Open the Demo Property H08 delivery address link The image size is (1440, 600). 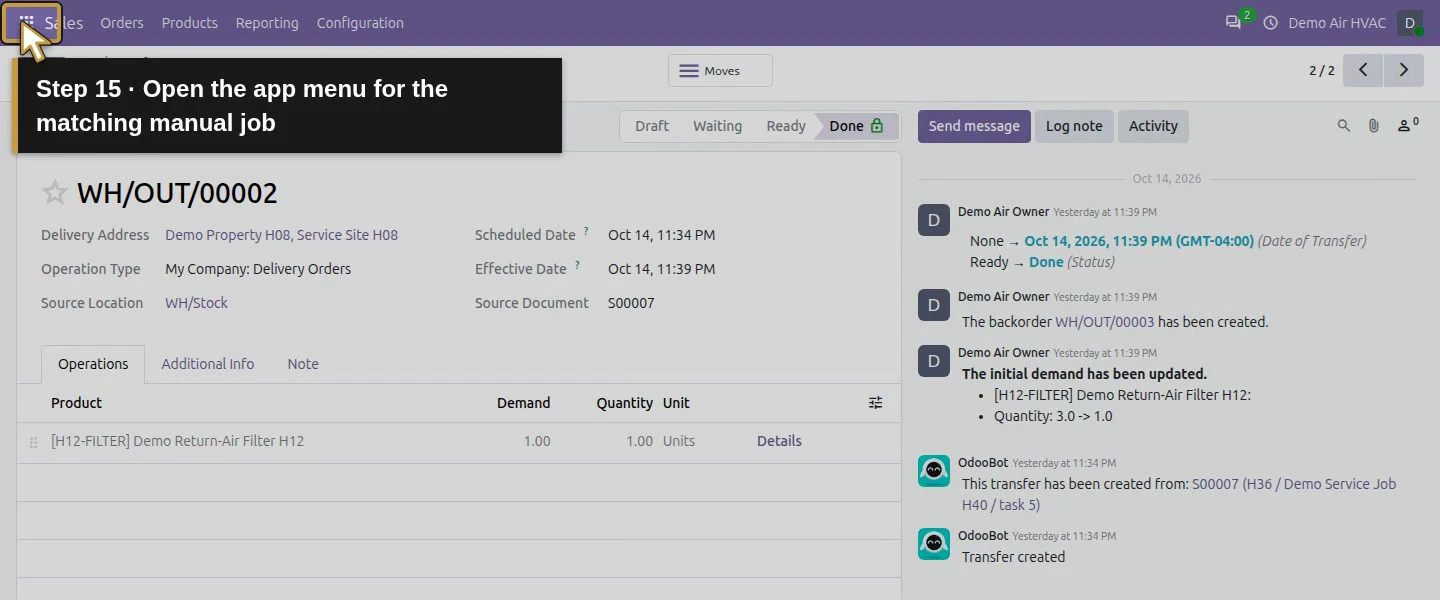[281, 235]
